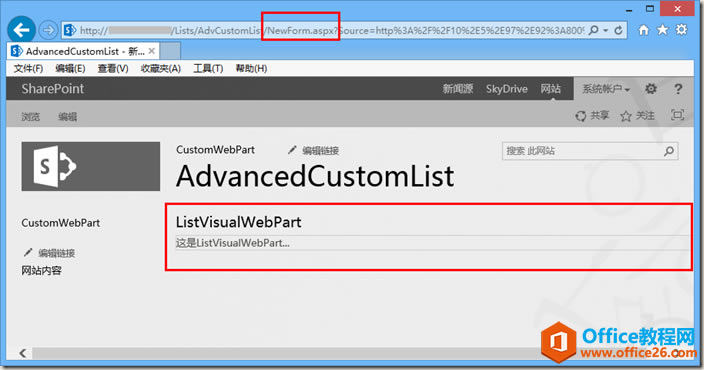Go forward with the browser Forward arrow
Screen dimensions: 704x370
point(48,31)
